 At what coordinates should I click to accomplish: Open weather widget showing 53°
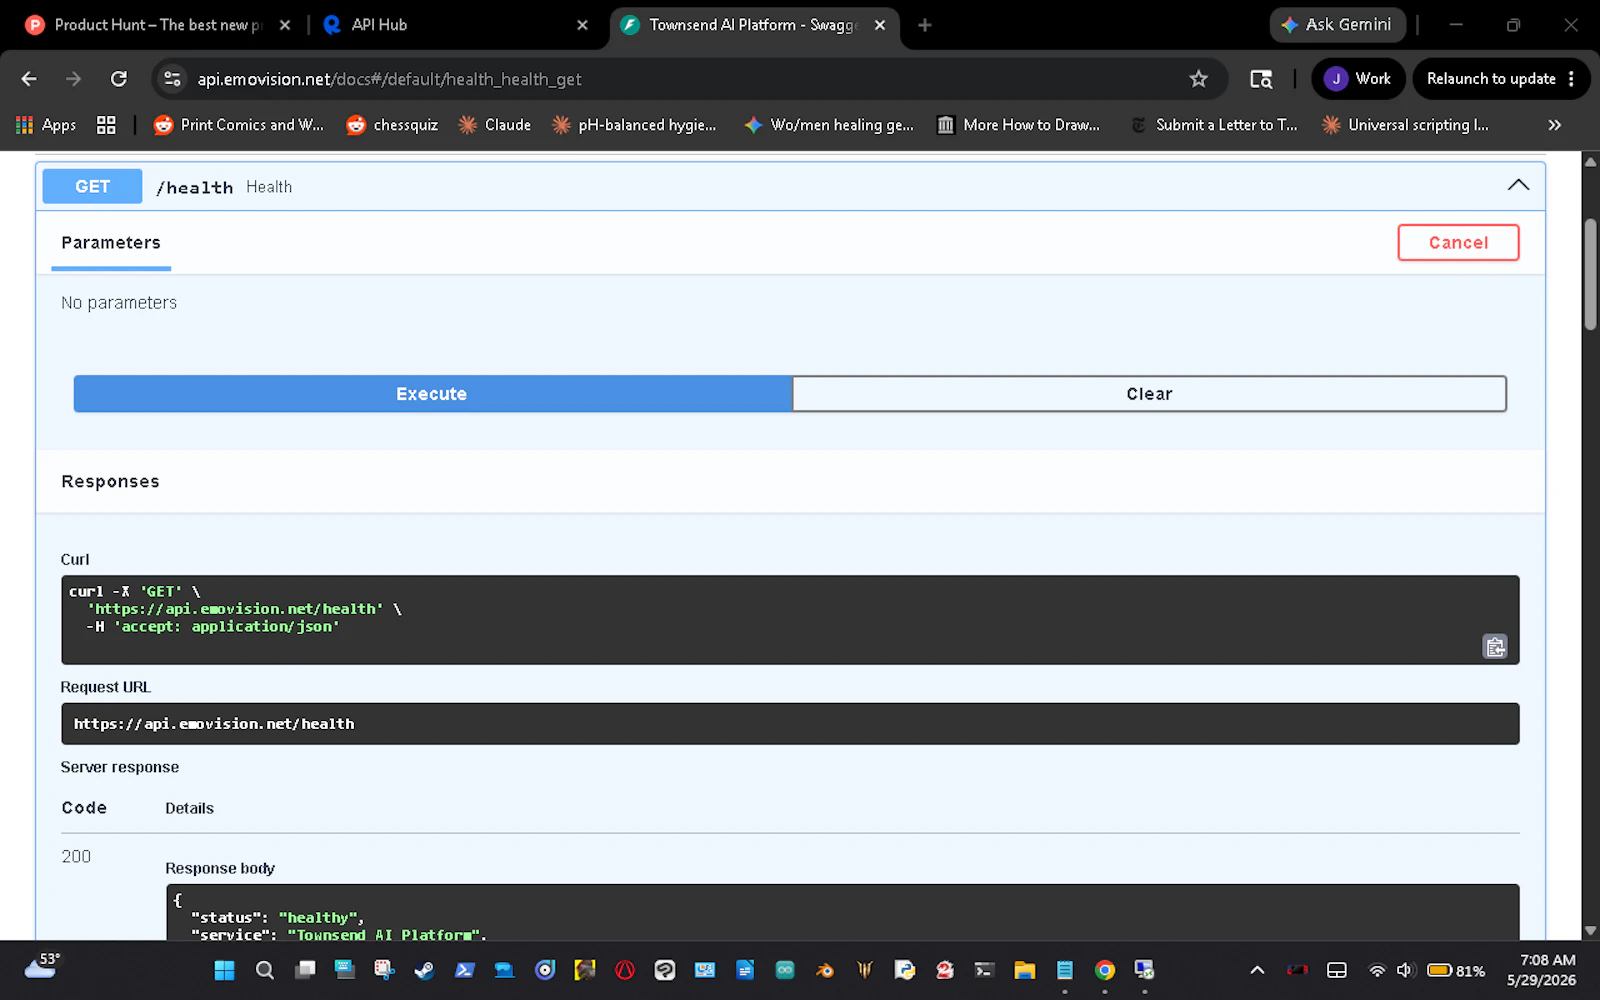tap(42, 966)
